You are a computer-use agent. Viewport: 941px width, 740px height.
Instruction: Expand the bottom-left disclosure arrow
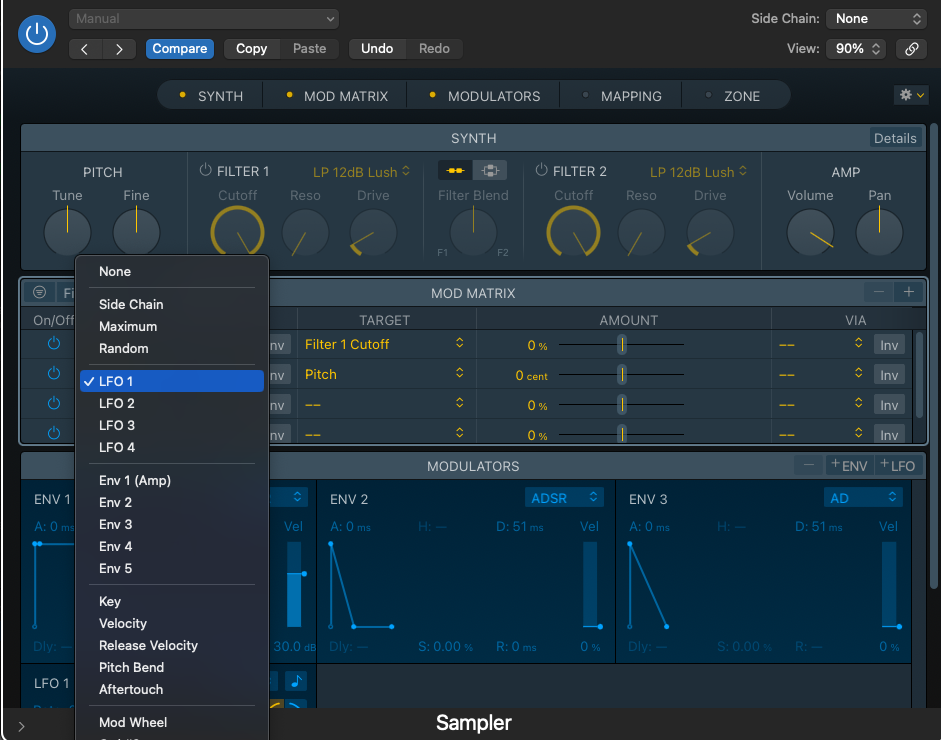point(22,727)
